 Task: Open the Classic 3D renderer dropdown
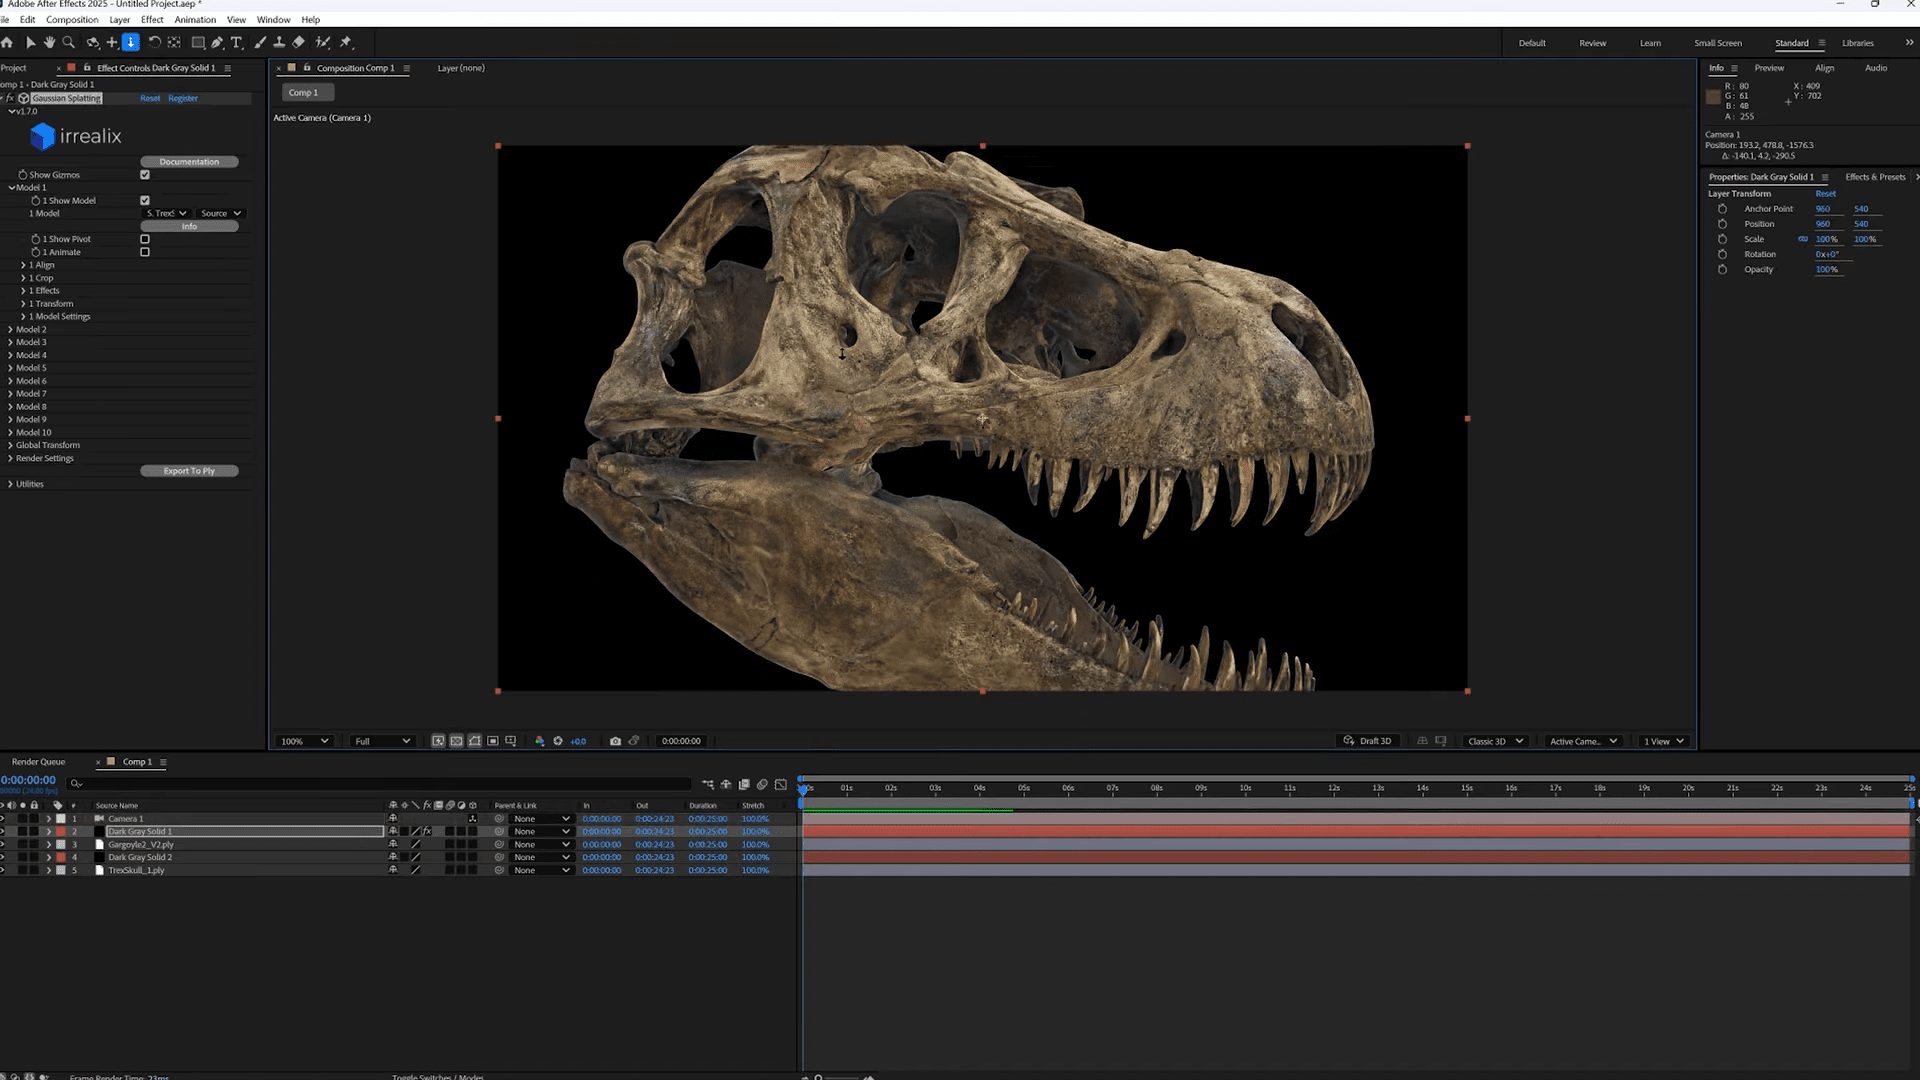1495,741
